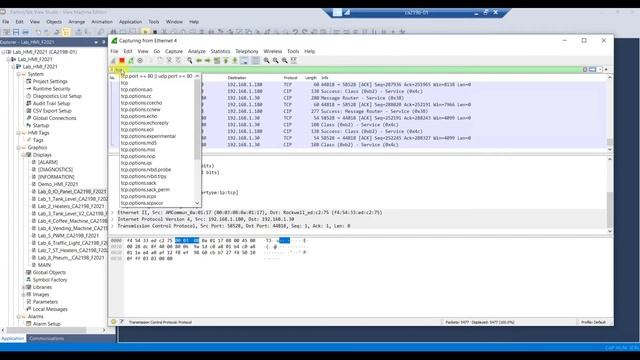
Task: Click the reload capture file icon
Action: click(x=178, y=60)
